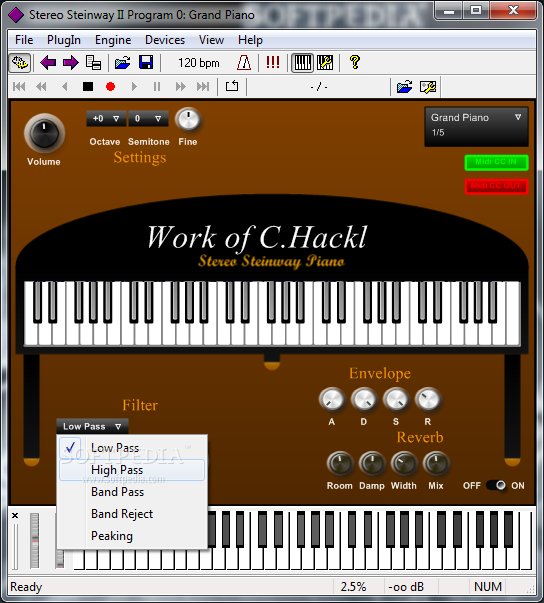This screenshot has width=544, height=603.
Task: Click the red MIDI panic exclamation icon
Action: click(273, 62)
